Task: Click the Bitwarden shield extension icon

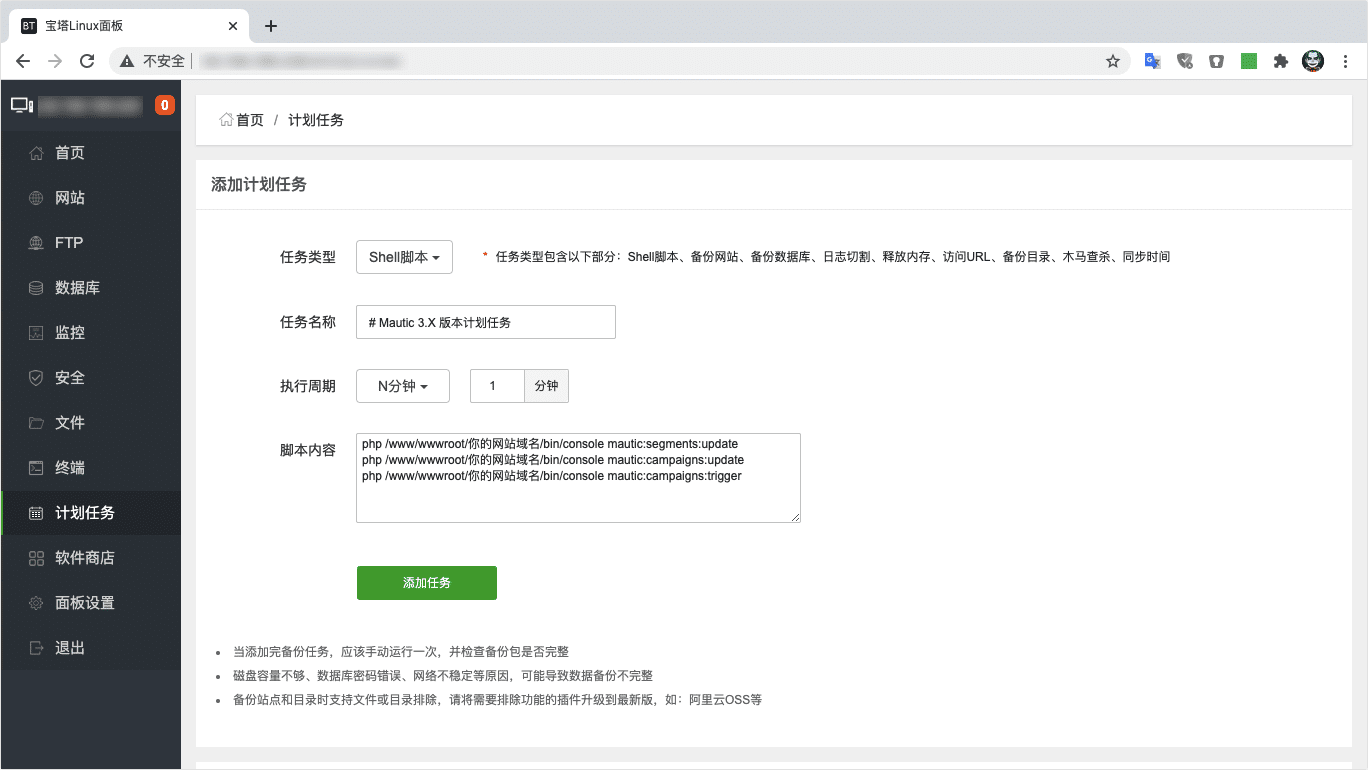Action: point(1216,61)
